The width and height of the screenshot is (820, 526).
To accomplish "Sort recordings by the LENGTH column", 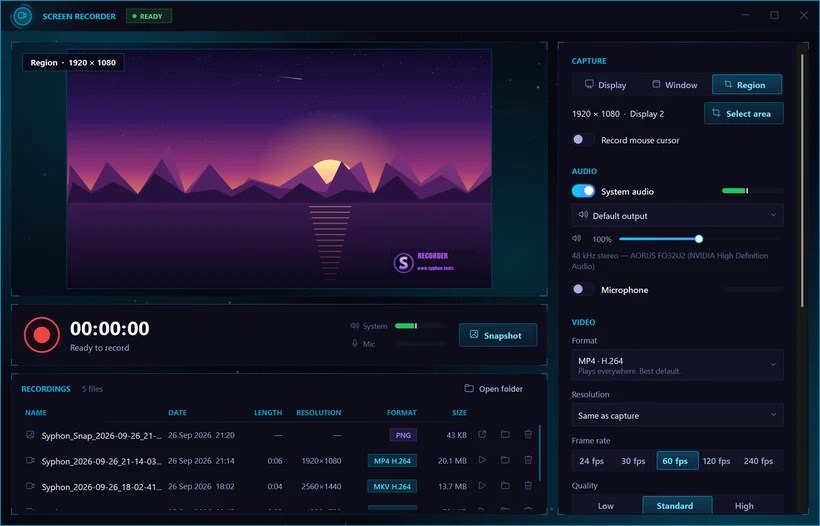I will click(x=268, y=413).
